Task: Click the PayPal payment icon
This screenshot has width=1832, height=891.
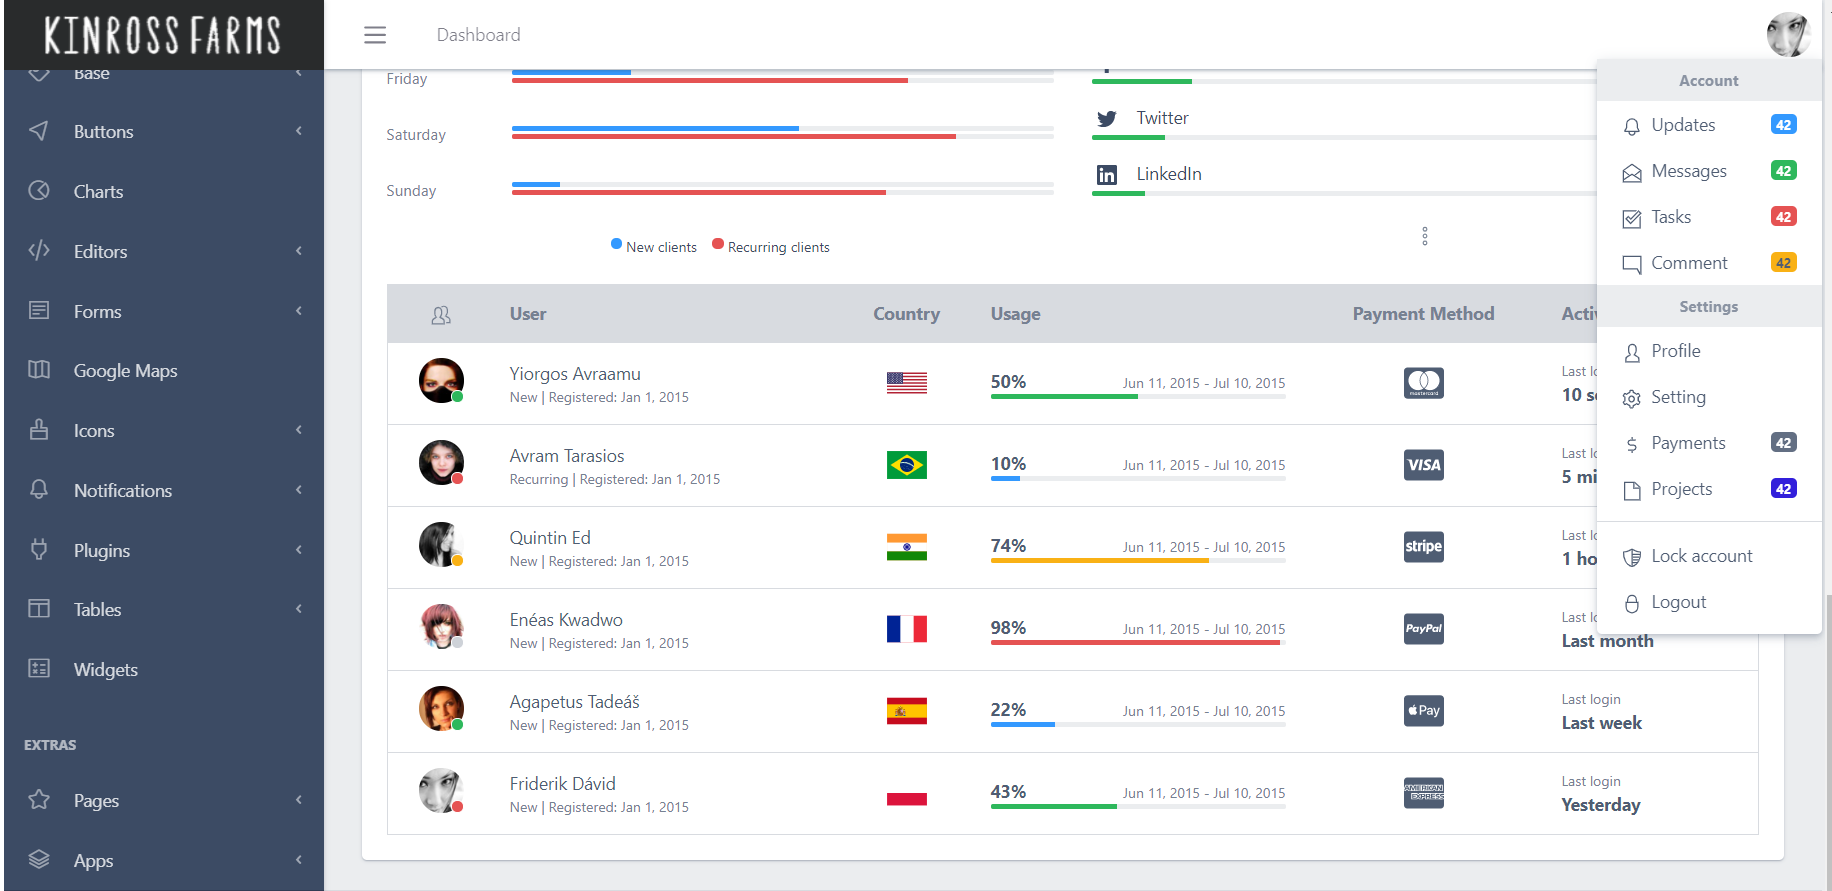Action: click(1423, 629)
